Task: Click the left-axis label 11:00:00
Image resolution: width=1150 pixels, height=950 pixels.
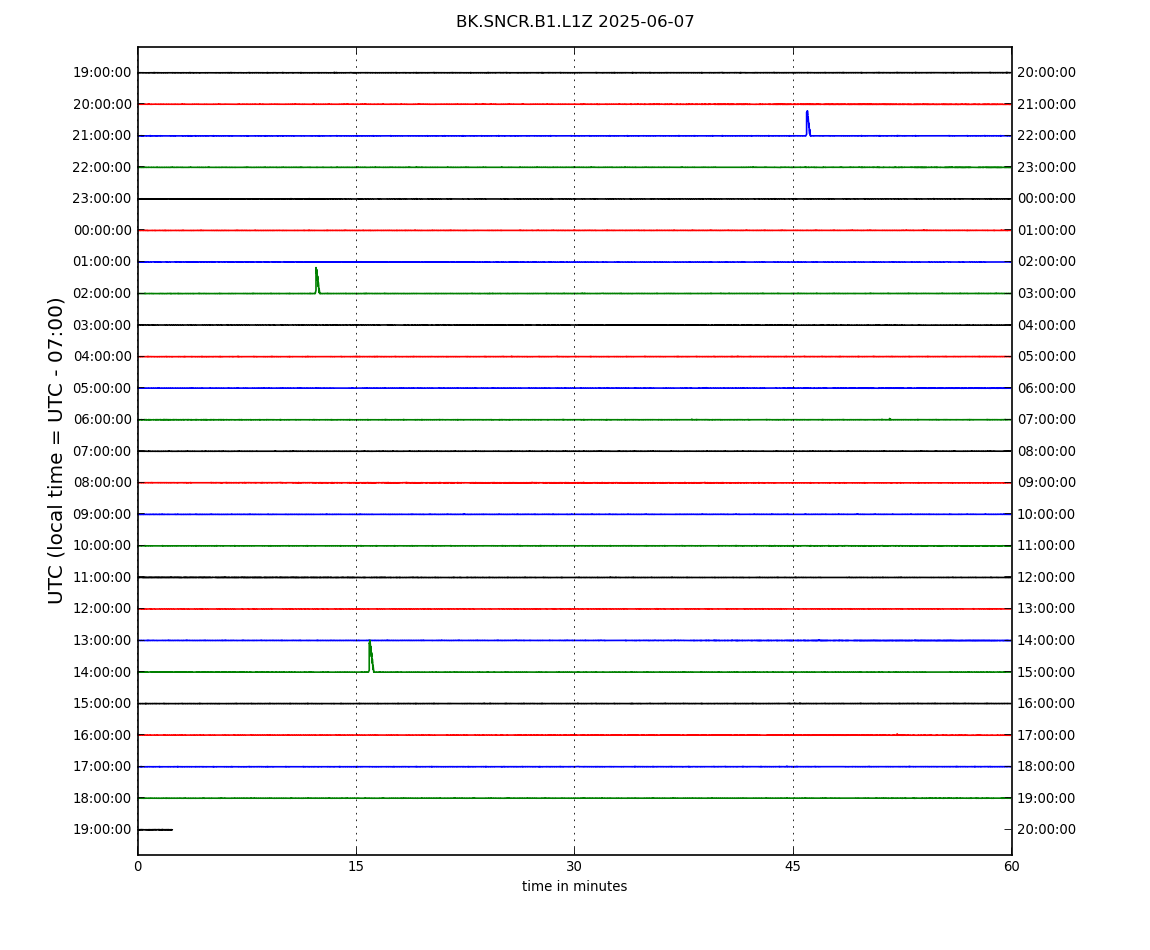Action: tap(103, 577)
